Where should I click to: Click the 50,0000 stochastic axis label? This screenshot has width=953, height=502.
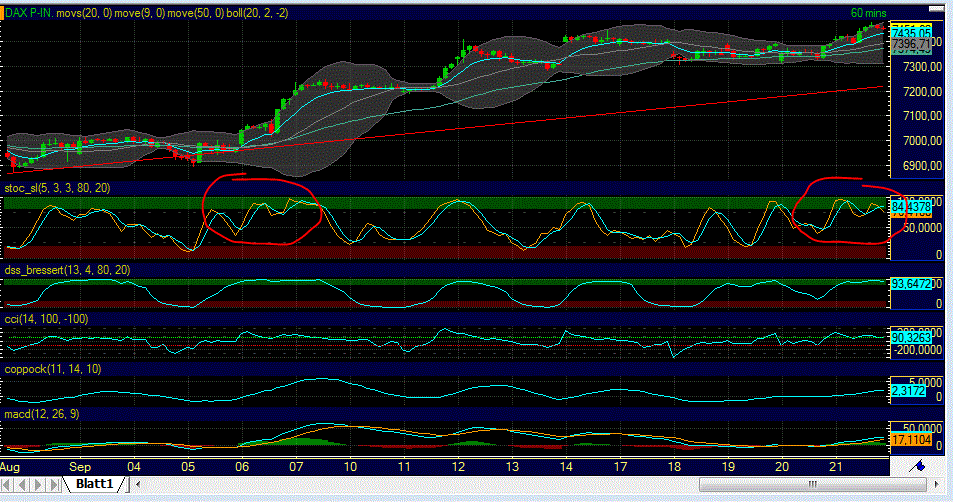(x=923, y=228)
